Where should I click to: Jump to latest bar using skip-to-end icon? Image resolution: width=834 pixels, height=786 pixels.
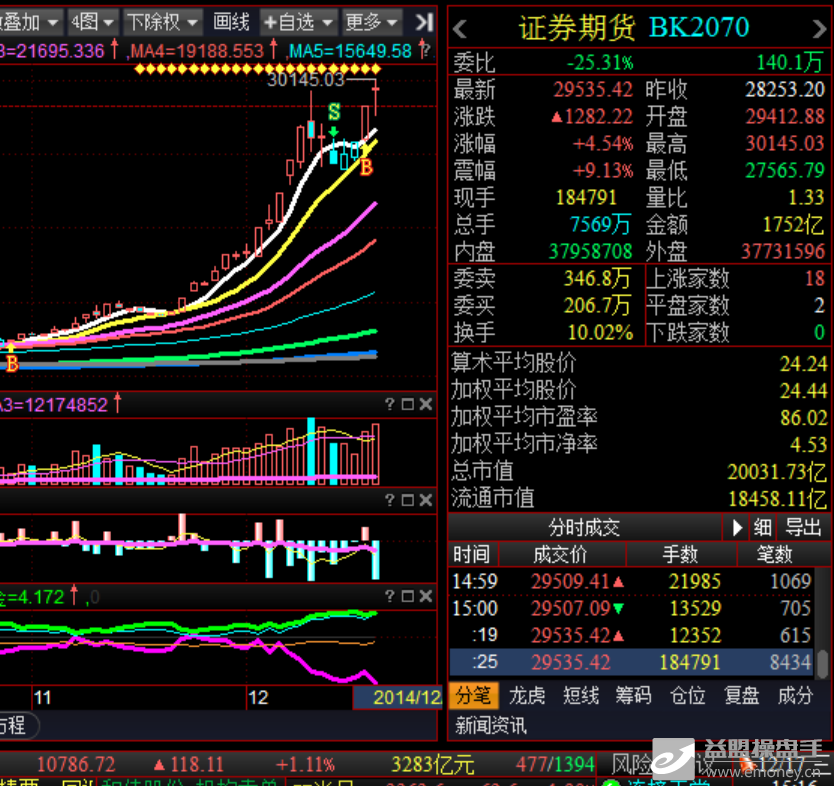424,21
